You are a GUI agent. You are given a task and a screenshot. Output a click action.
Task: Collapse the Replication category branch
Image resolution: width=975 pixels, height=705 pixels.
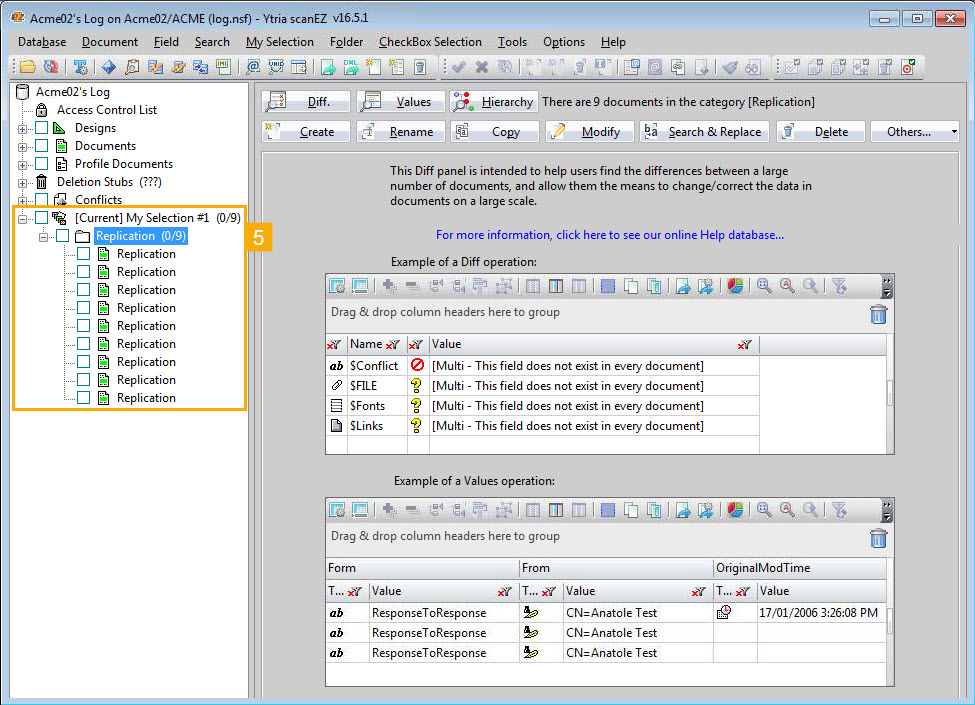[42, 235]
